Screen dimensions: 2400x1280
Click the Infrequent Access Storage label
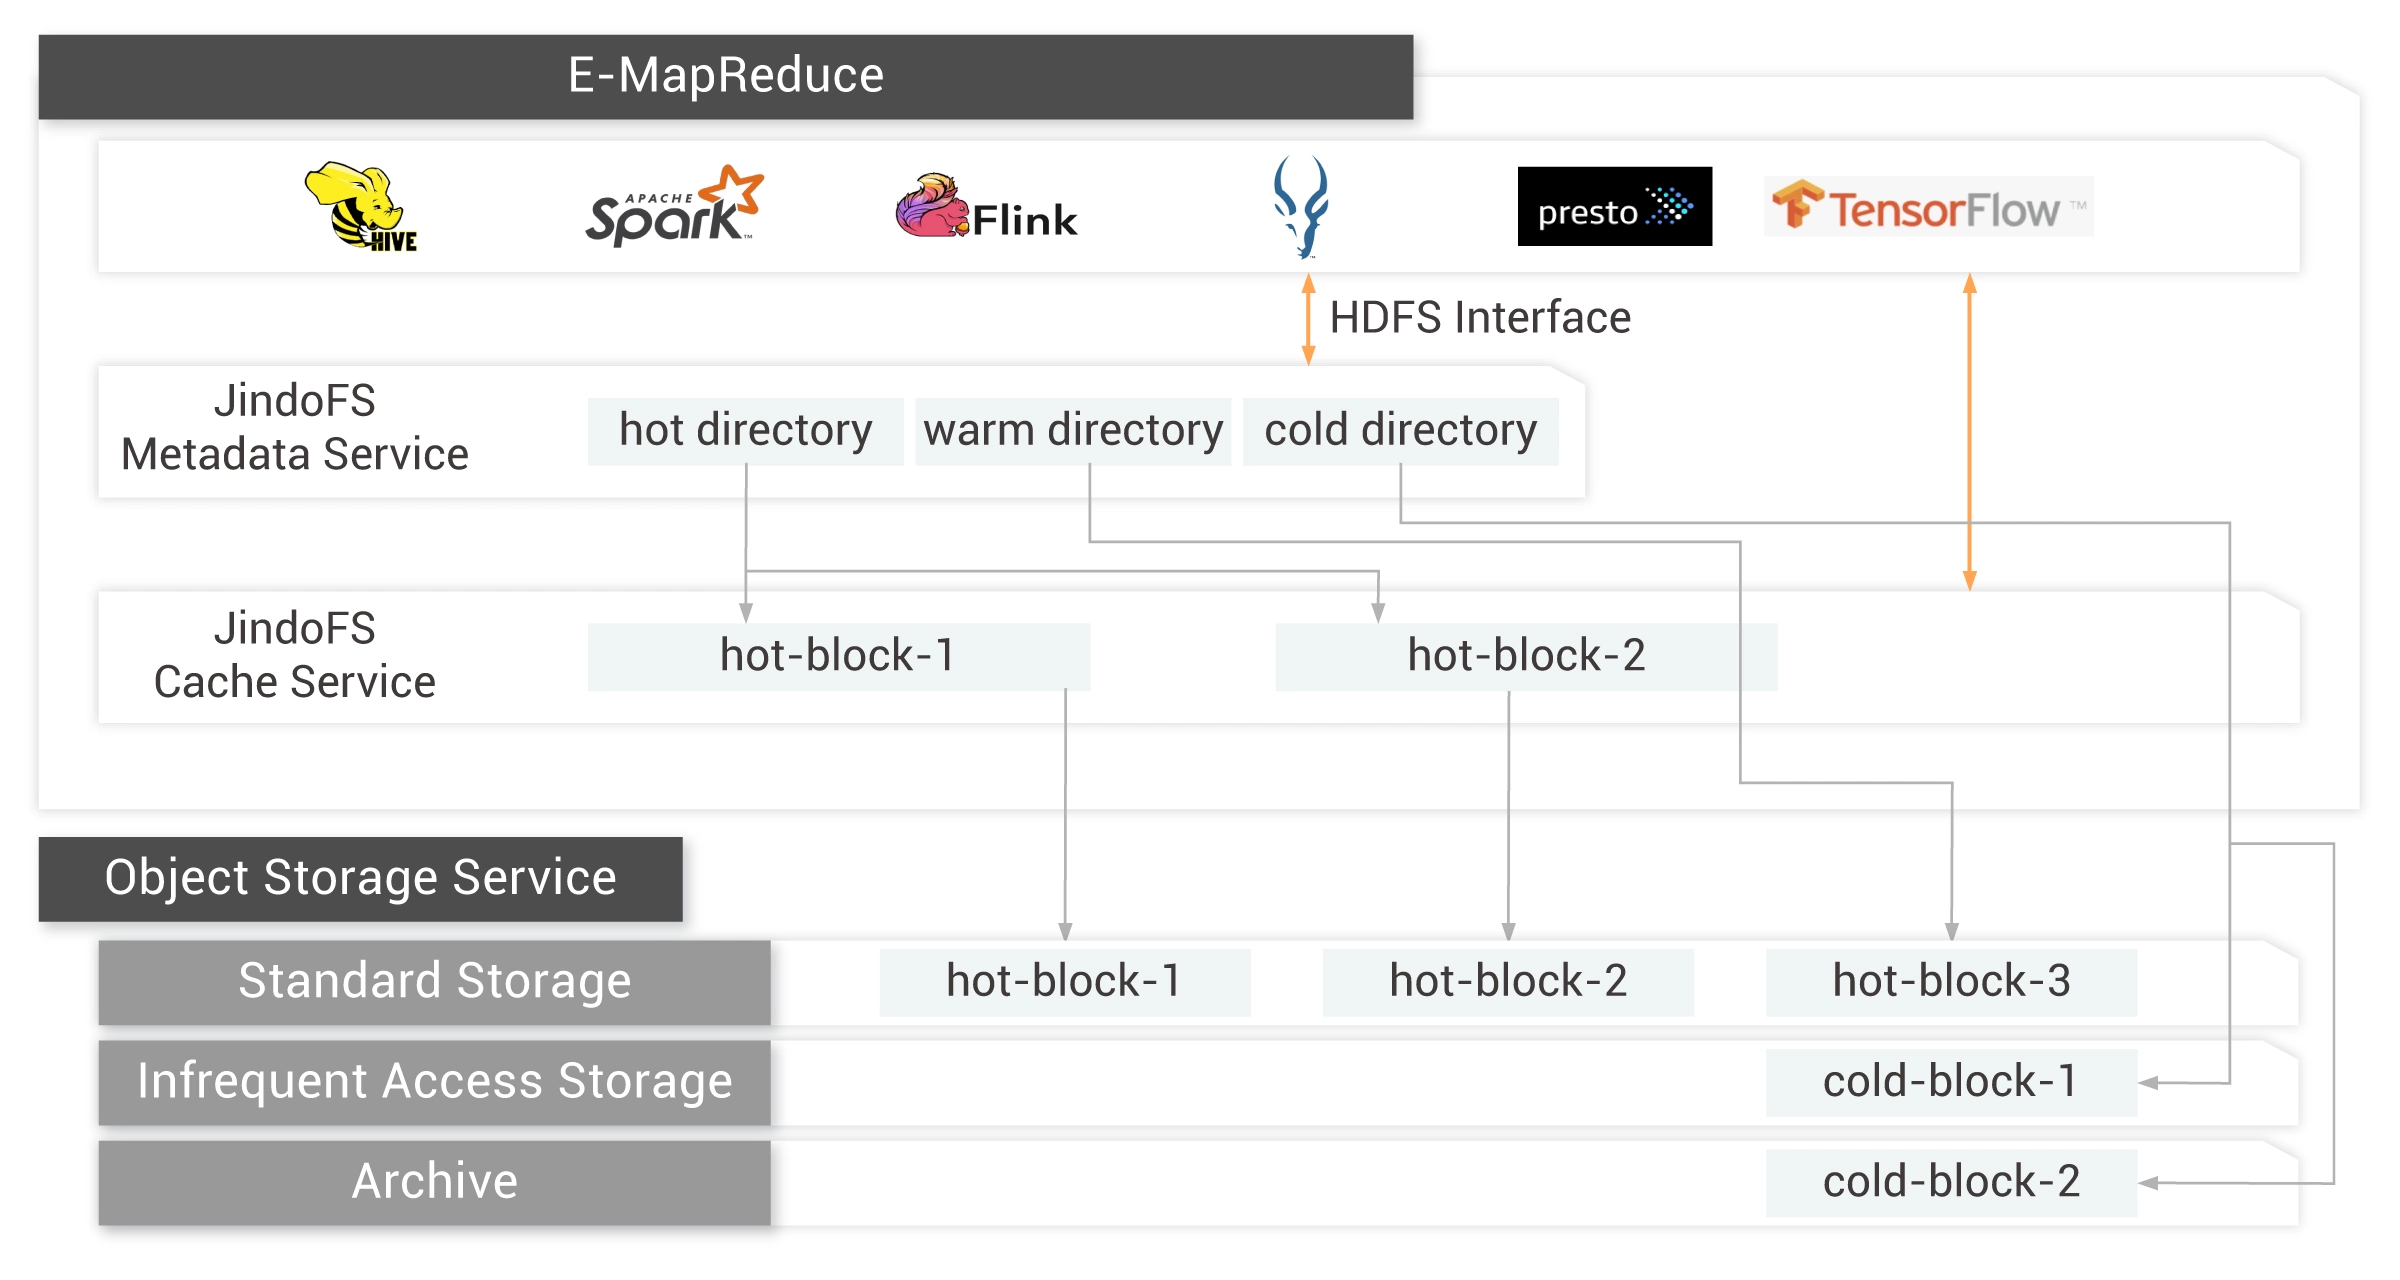[x=434, y=1082]
